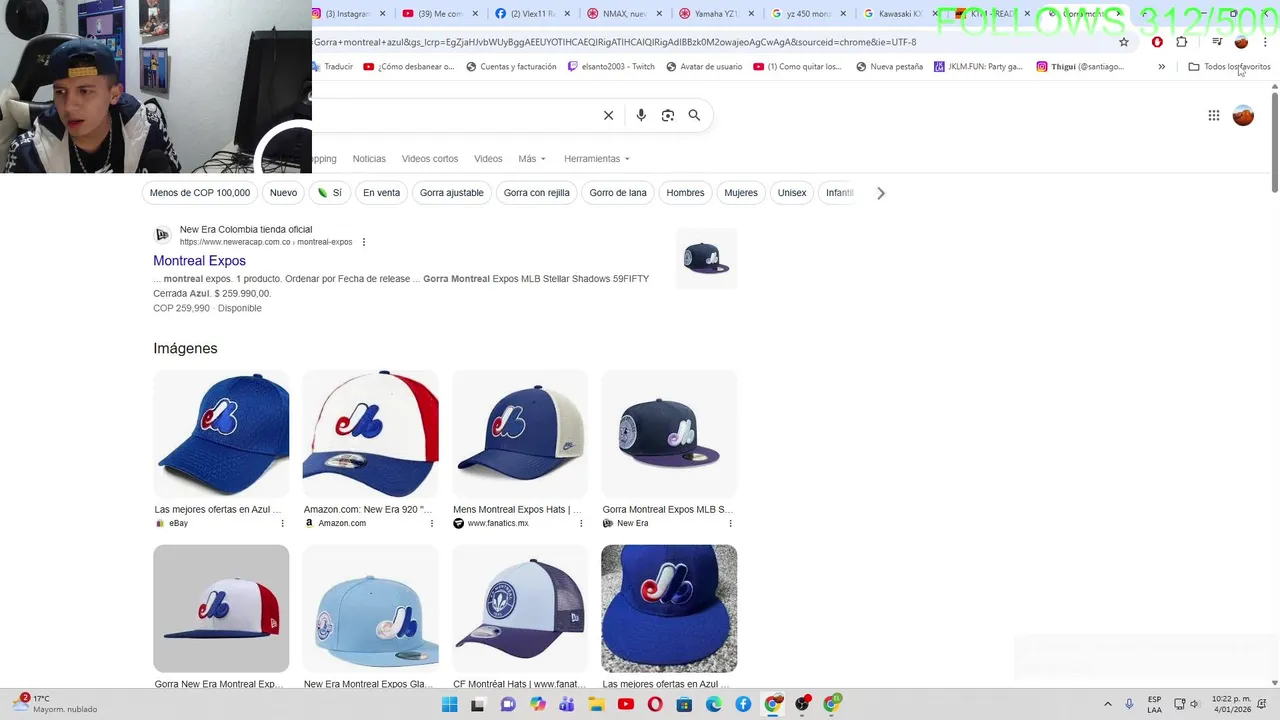Open the blue eBay Expos cap image
The height and width of the screenshot is (720, 1280).
[x=221, y=434]
